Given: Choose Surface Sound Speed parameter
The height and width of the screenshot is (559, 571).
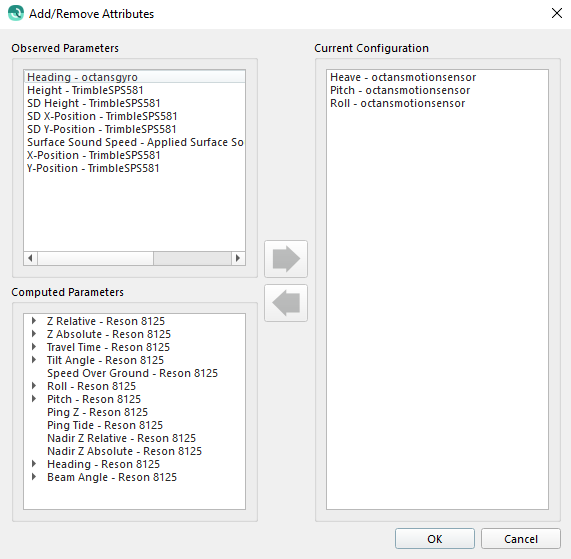Looking at the screenshot, I should tap(134, 142).
